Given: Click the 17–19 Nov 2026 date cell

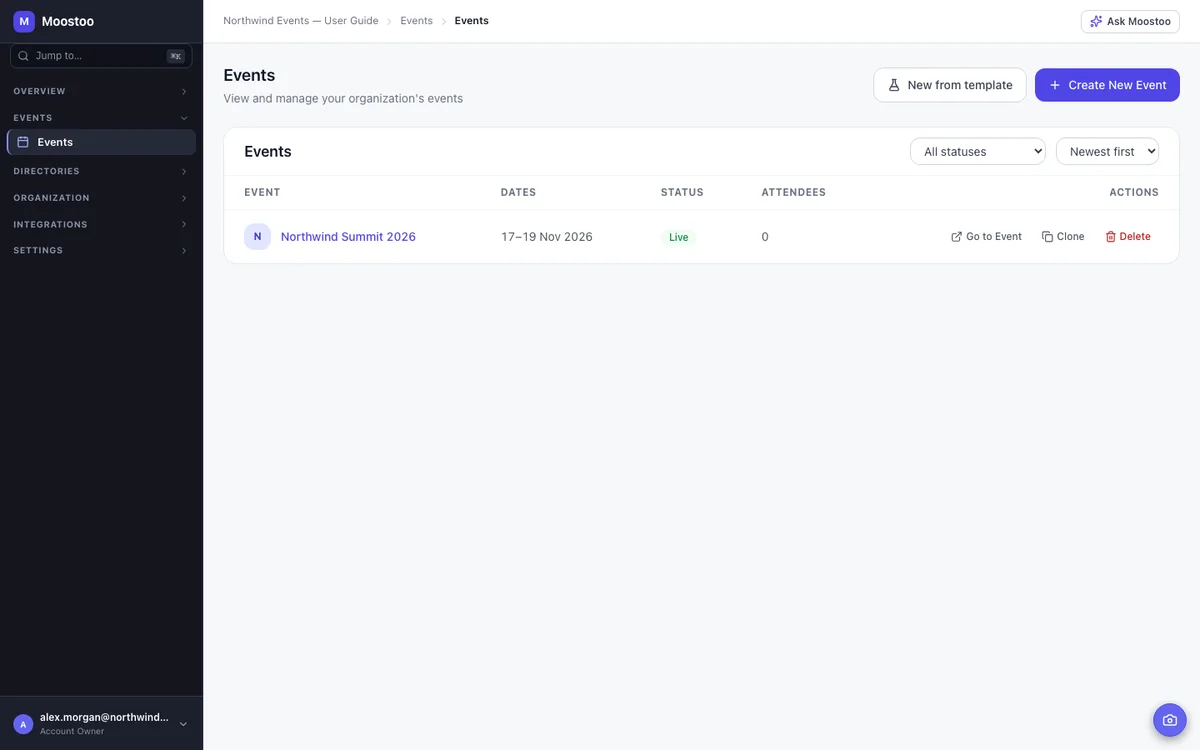Looking at the screenshot, I should 547,237.
